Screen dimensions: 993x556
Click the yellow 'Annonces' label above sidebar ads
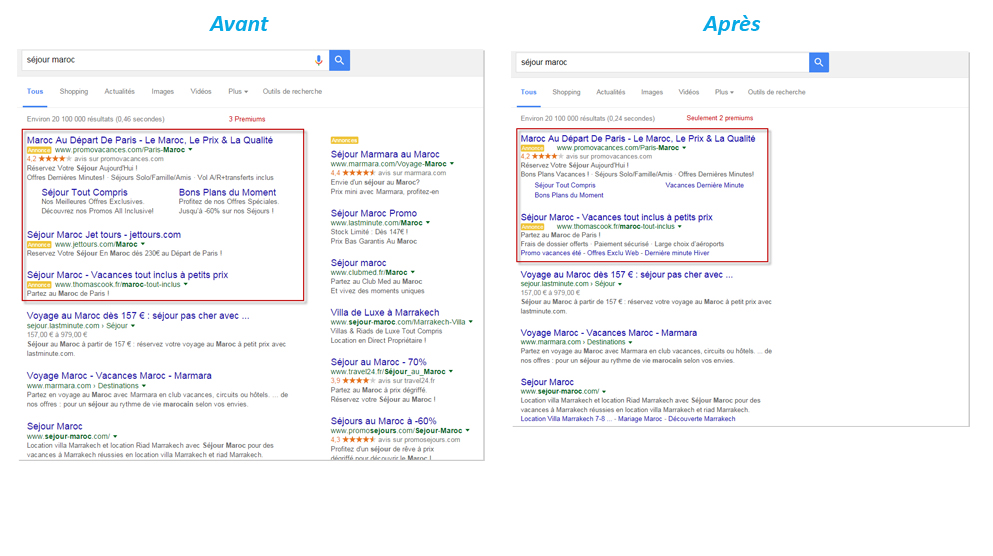(x=345, y=141)
